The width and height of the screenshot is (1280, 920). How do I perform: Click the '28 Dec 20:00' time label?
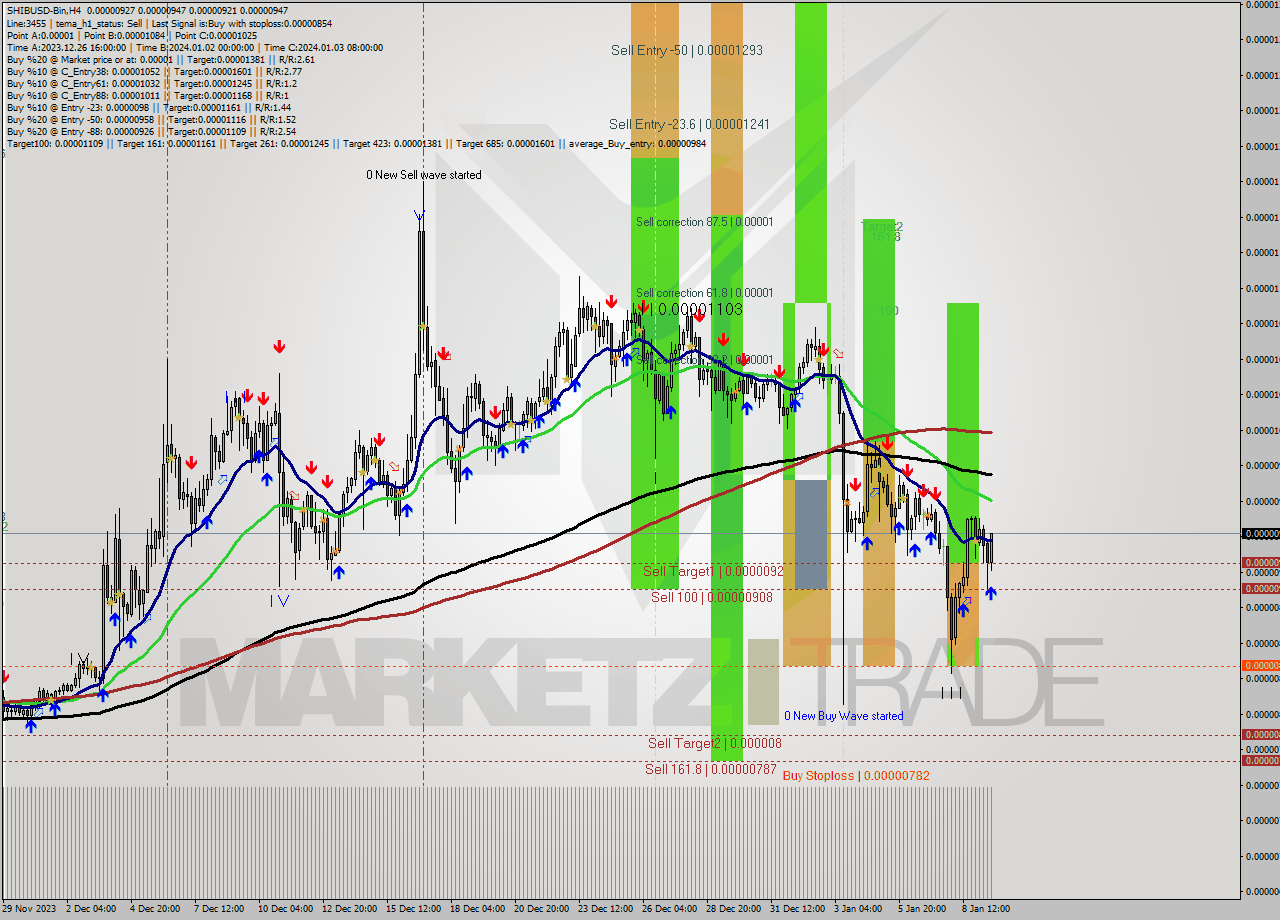[x=733, y=909]
